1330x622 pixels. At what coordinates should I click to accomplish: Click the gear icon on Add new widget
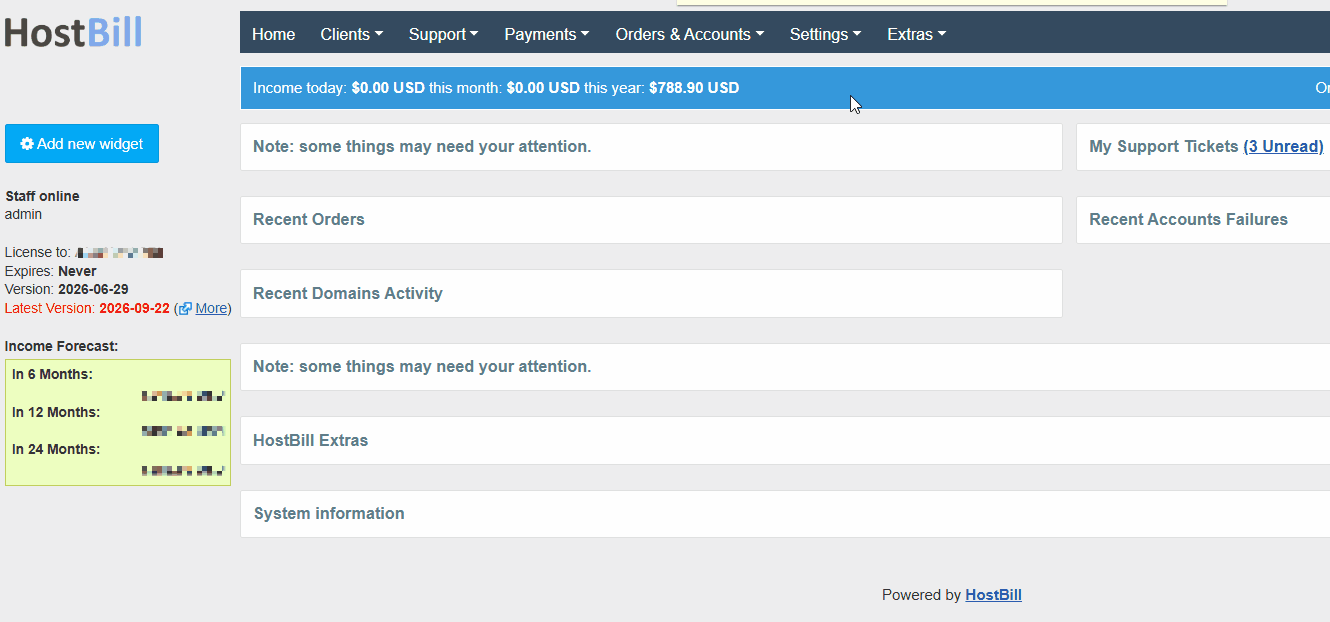pyautogui.click(x=27, y=144)
